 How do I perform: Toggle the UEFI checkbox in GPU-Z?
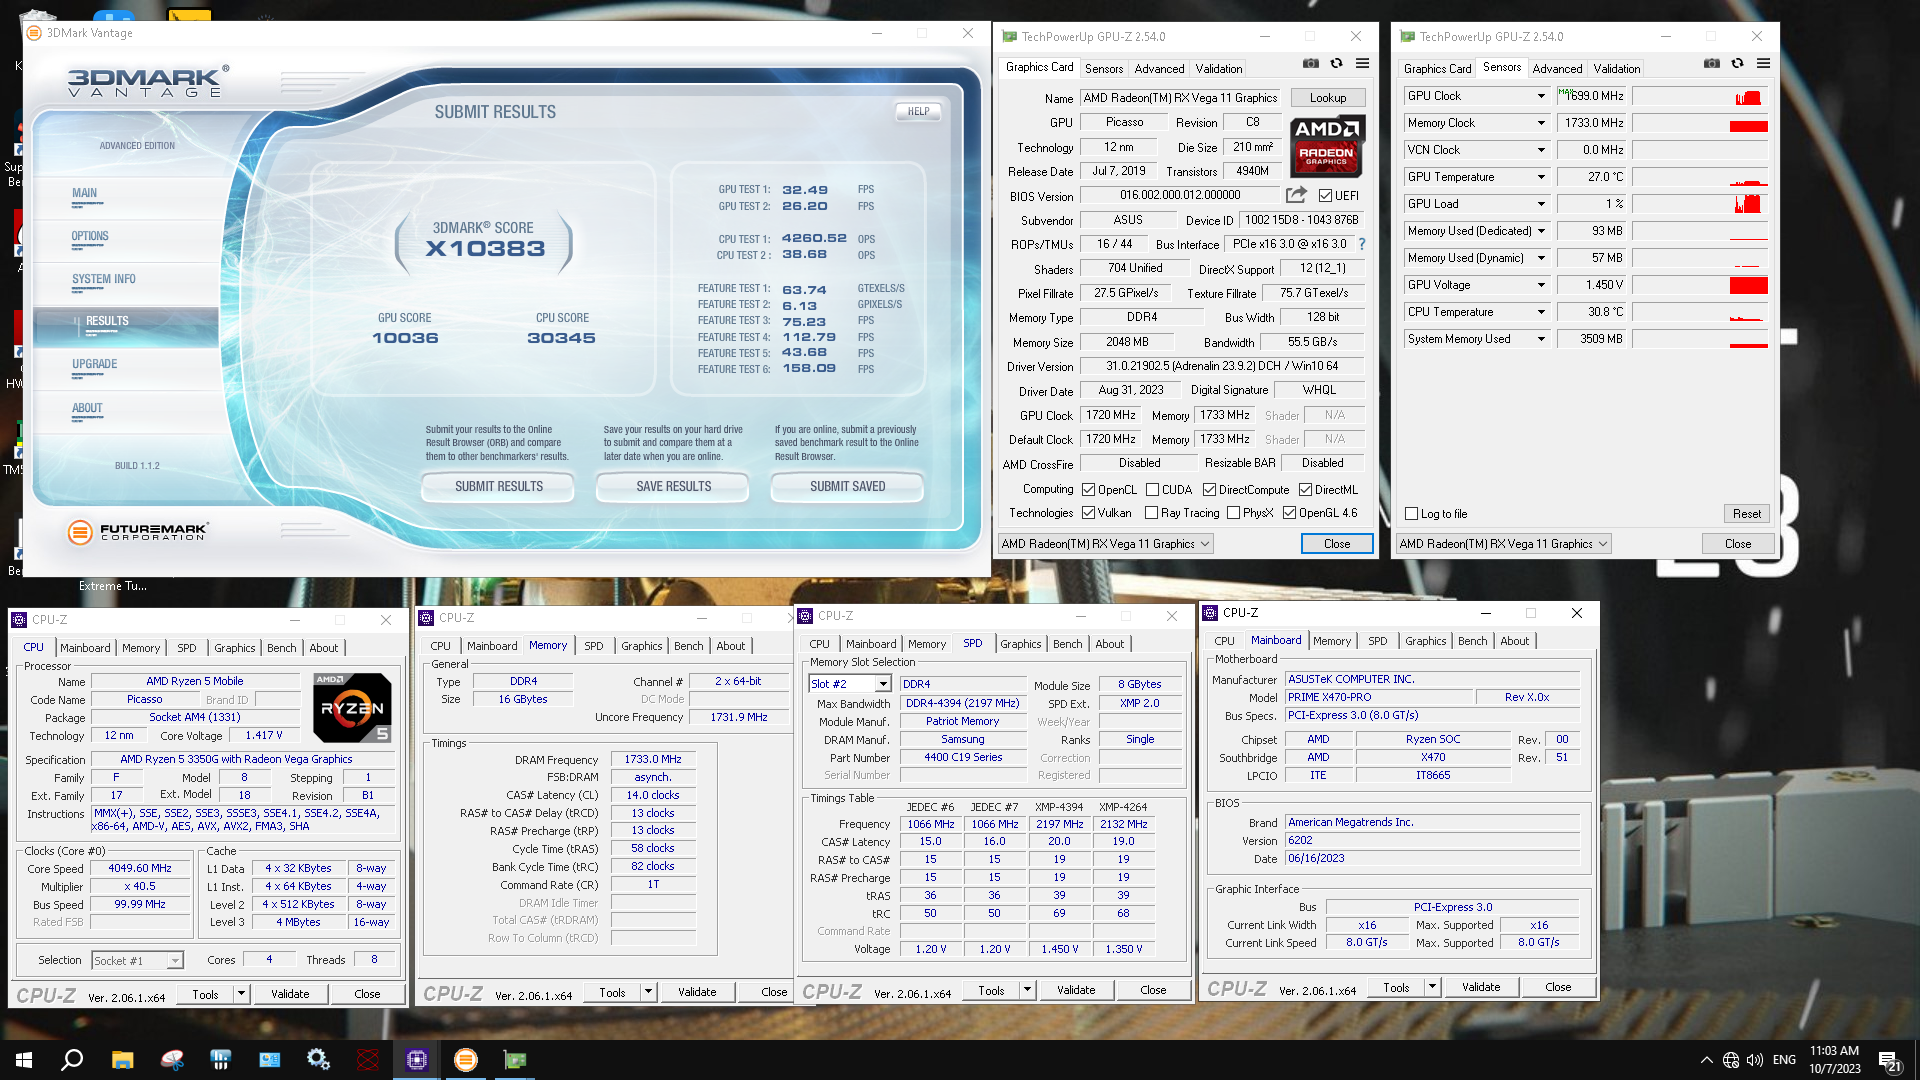pyautogui.click(x=1325, y=196)
